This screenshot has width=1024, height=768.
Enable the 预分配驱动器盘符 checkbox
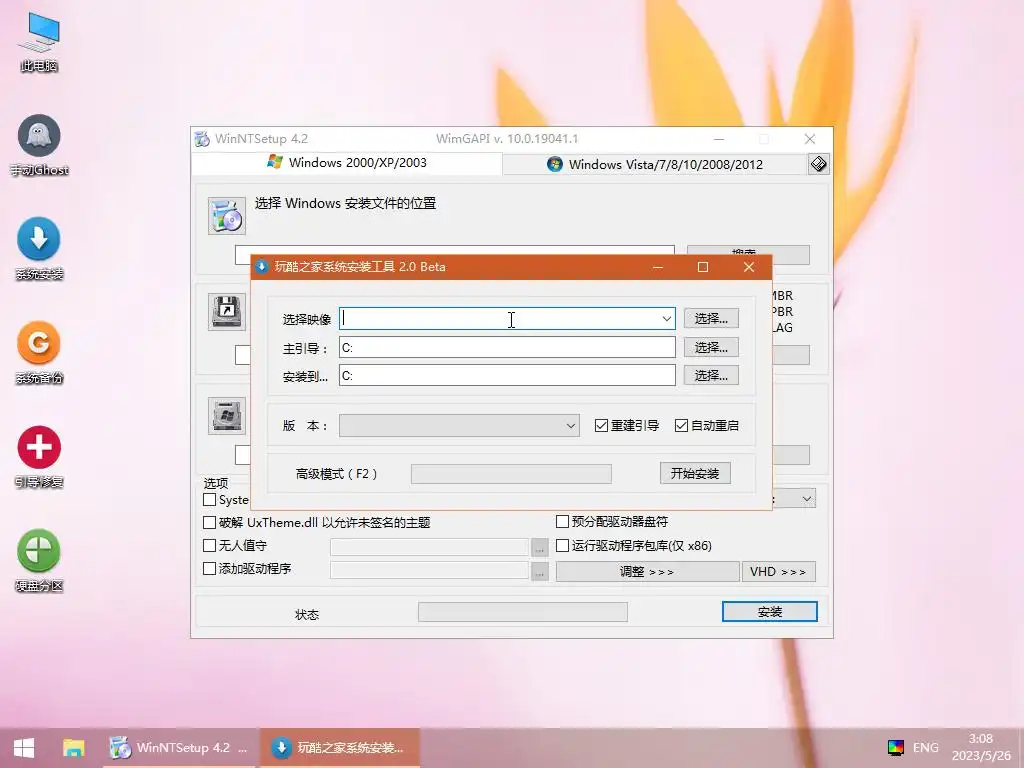click(x=562, y=521)
